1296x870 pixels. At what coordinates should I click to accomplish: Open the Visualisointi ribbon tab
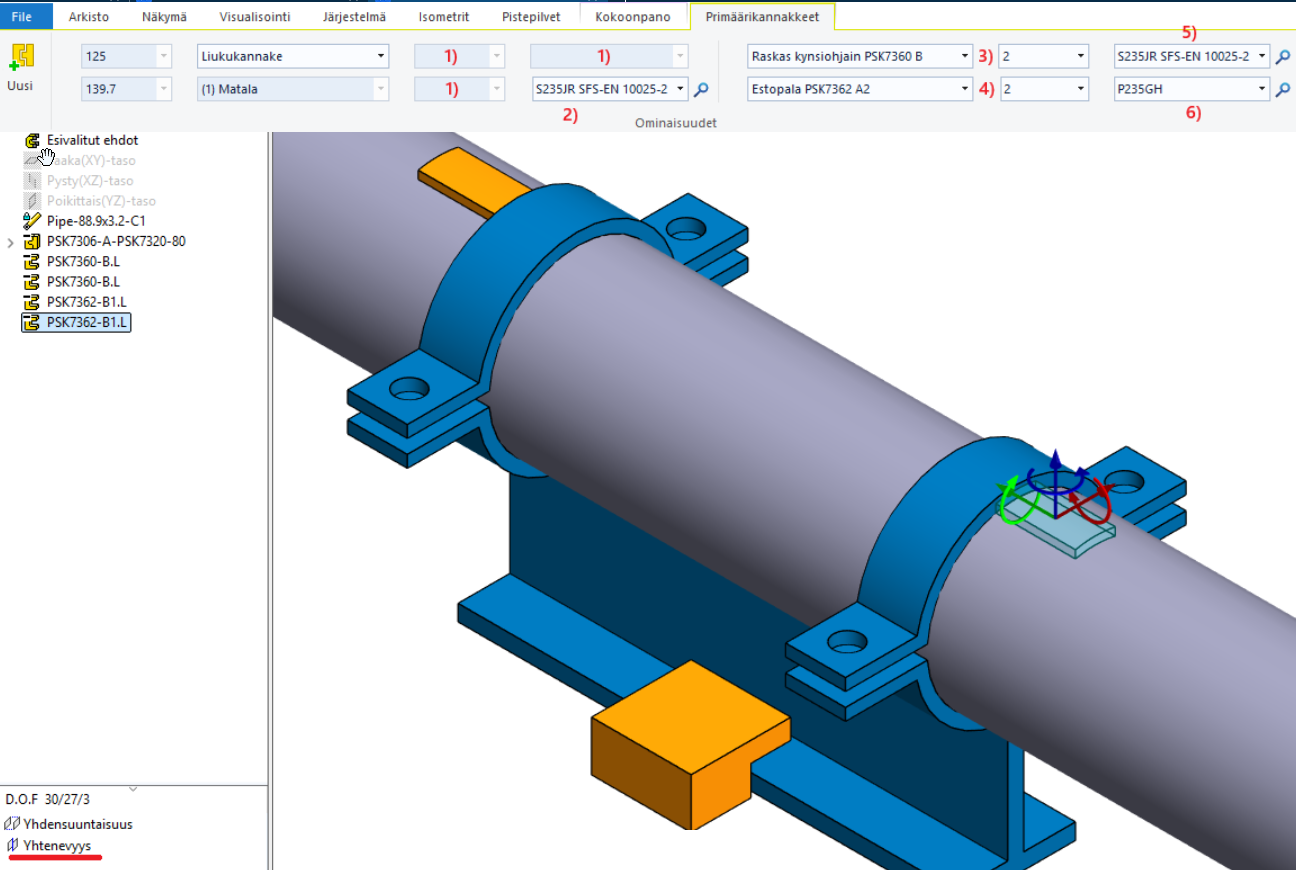point(254,17)
